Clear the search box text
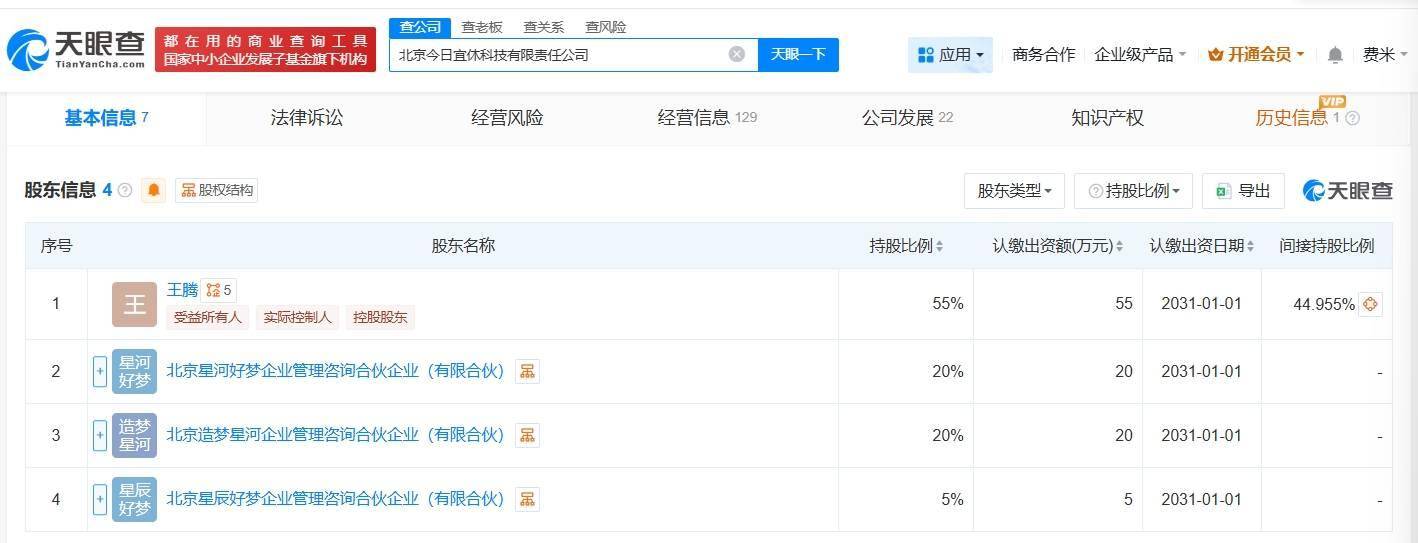This screenshot has width=1418, height=543. click(x=737, y=54)
